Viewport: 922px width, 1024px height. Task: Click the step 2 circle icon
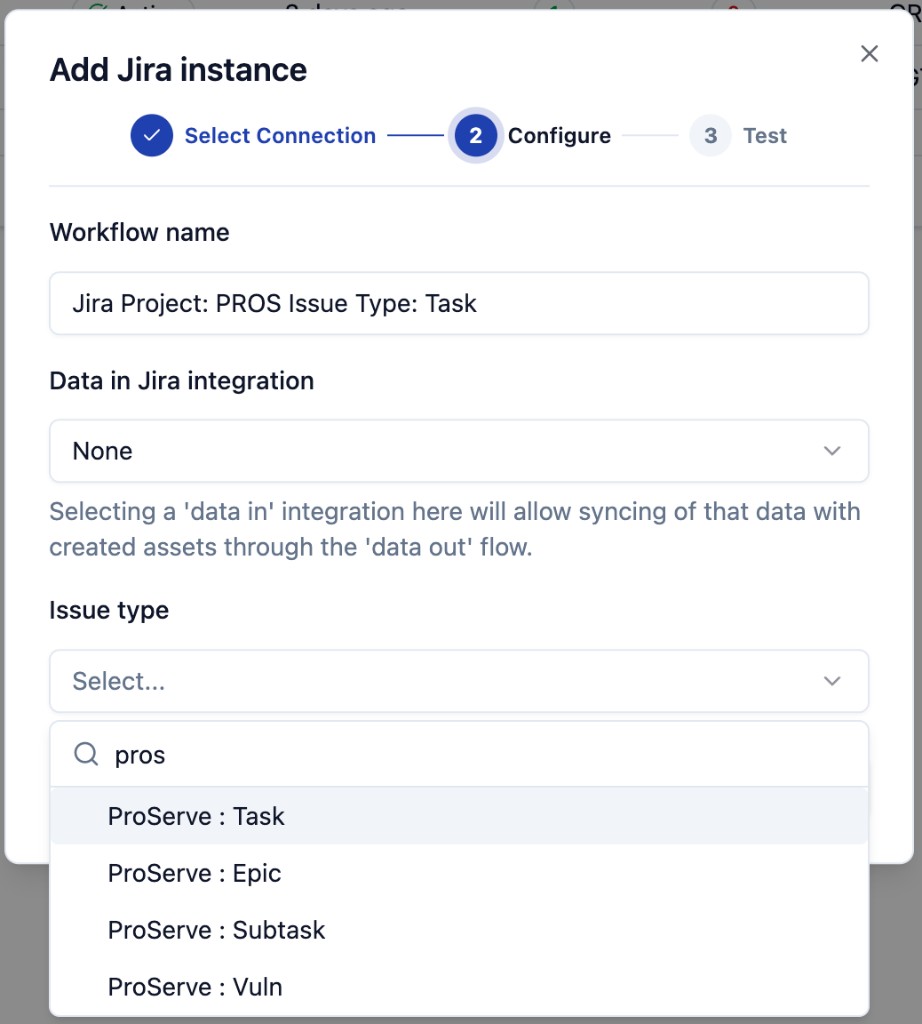tap(475, 135)
